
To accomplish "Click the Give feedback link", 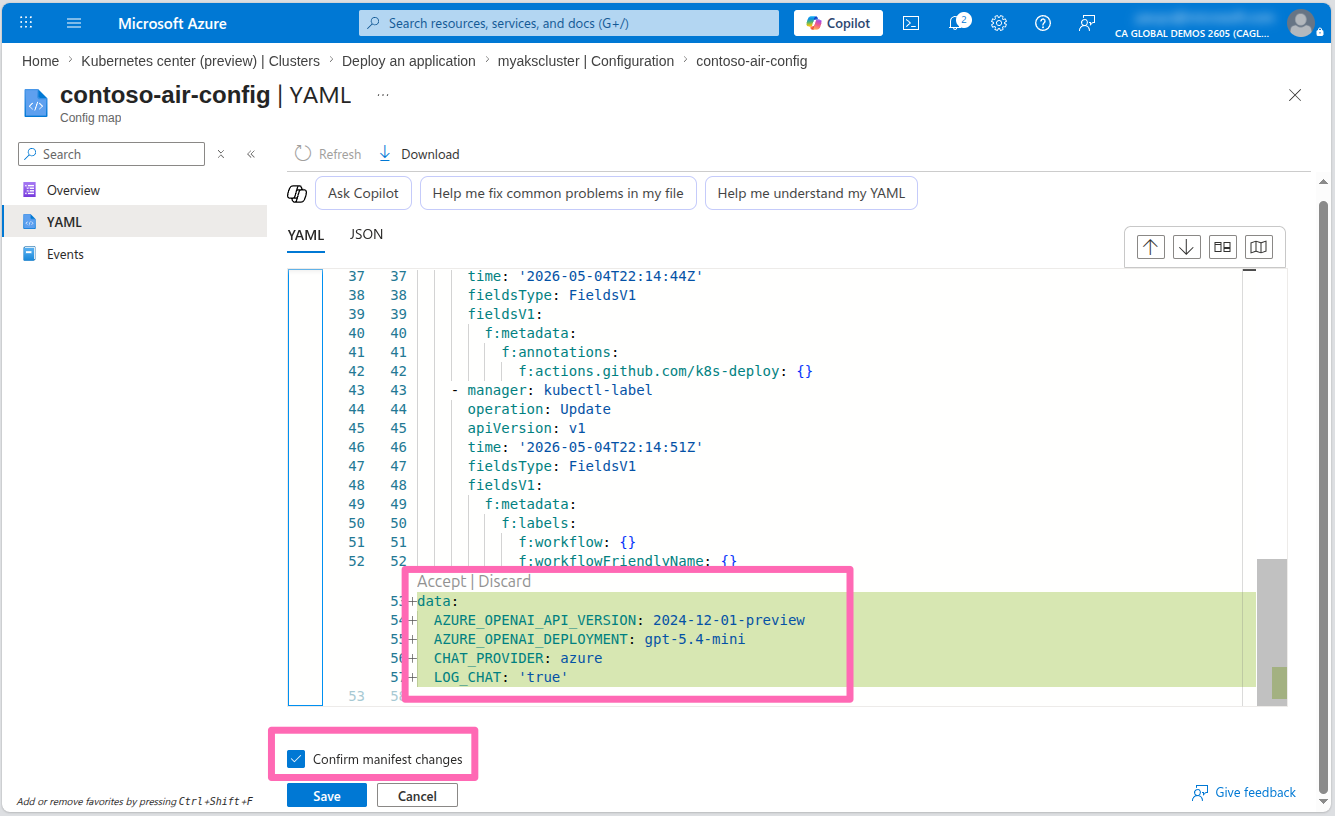I will [x=1244, y=792].
